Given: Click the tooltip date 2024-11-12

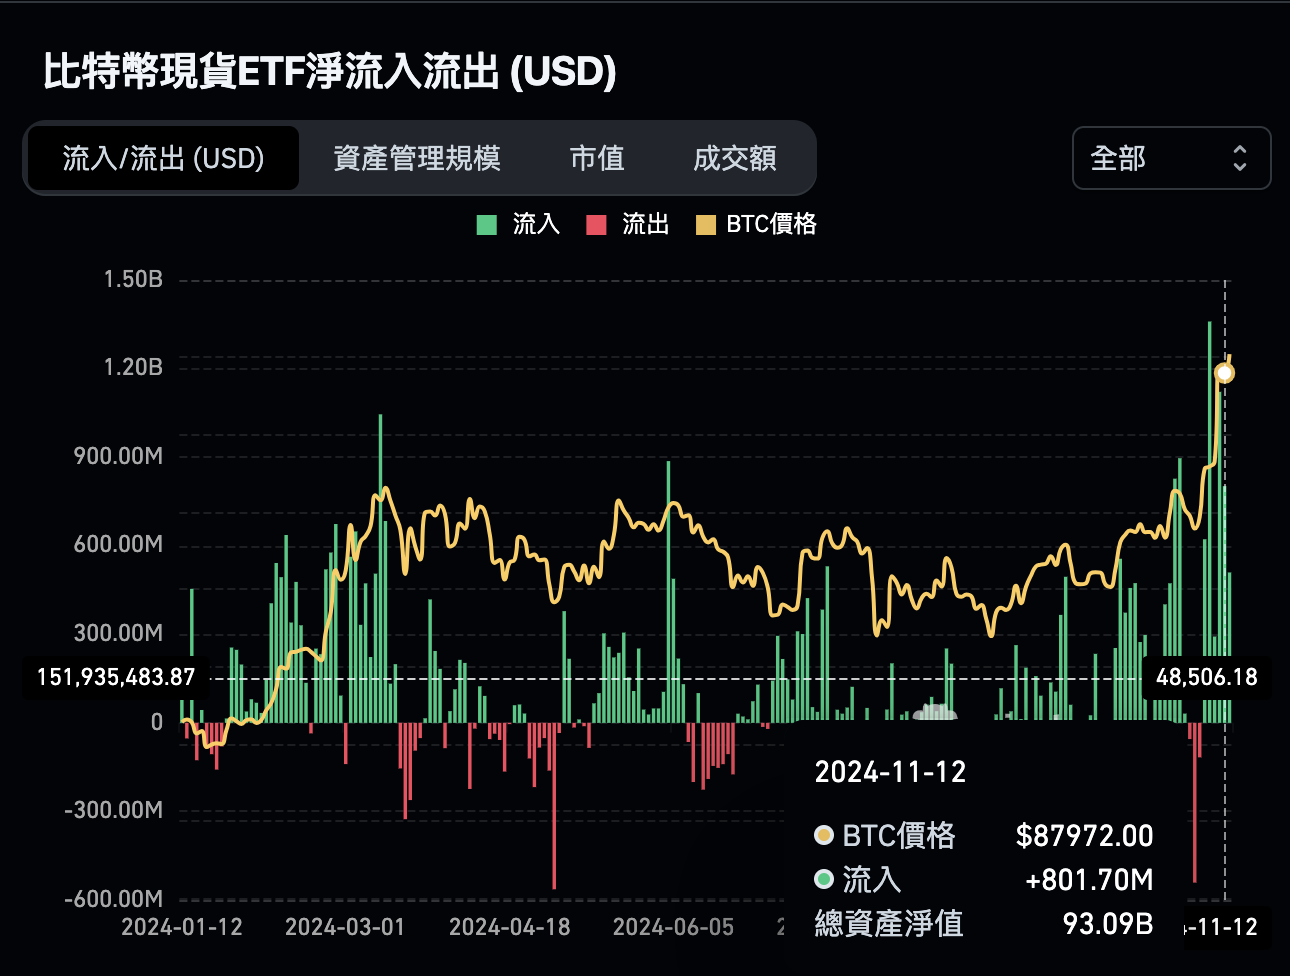Looking at the screenshot, I should [890, 772].
